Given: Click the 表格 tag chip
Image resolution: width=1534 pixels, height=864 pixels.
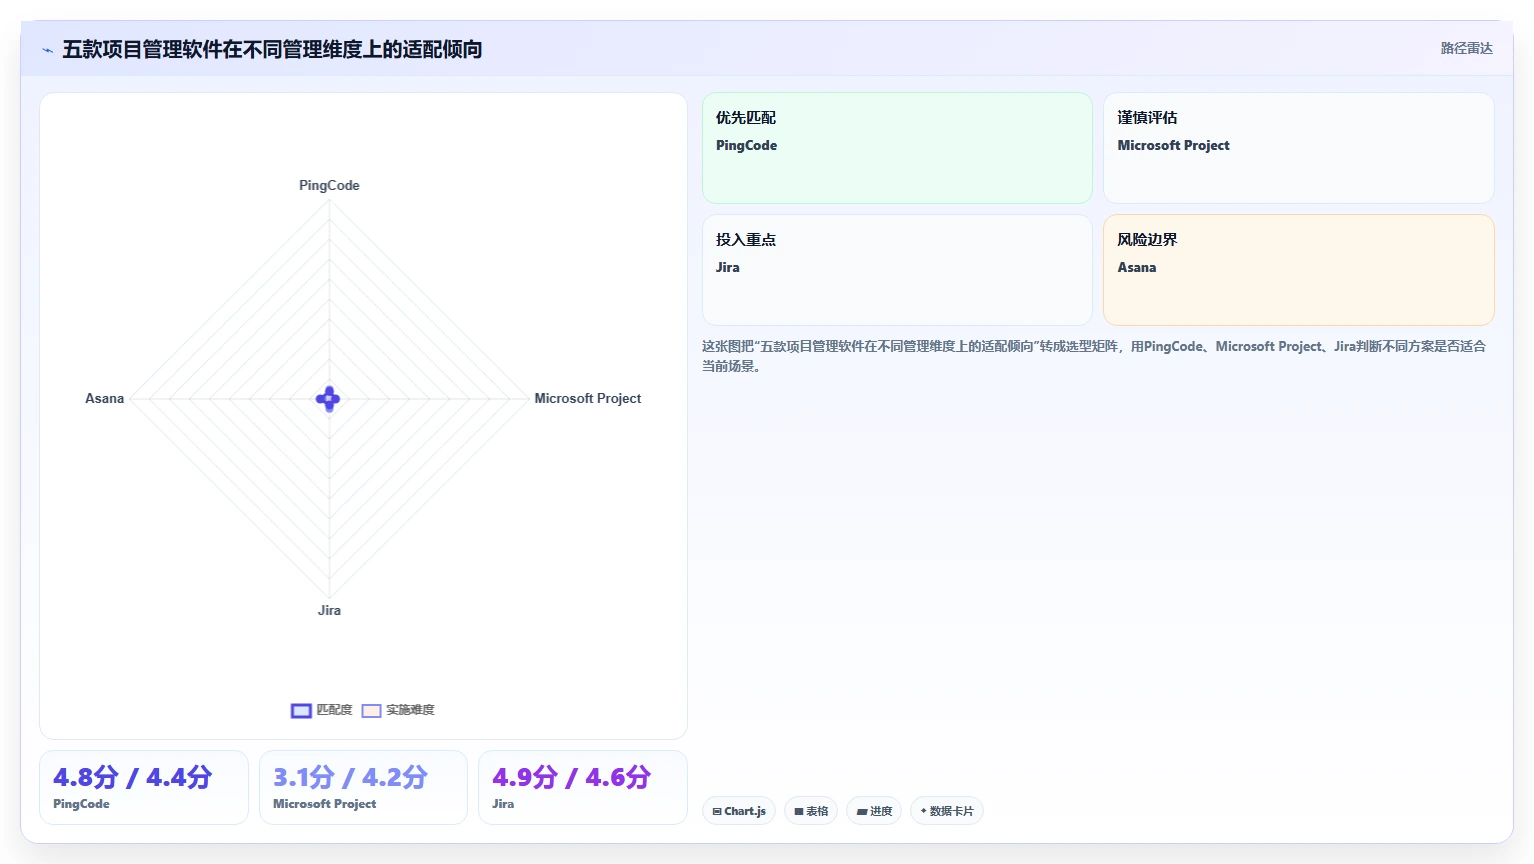Looking at the screenshot, I should pos(811,811).
